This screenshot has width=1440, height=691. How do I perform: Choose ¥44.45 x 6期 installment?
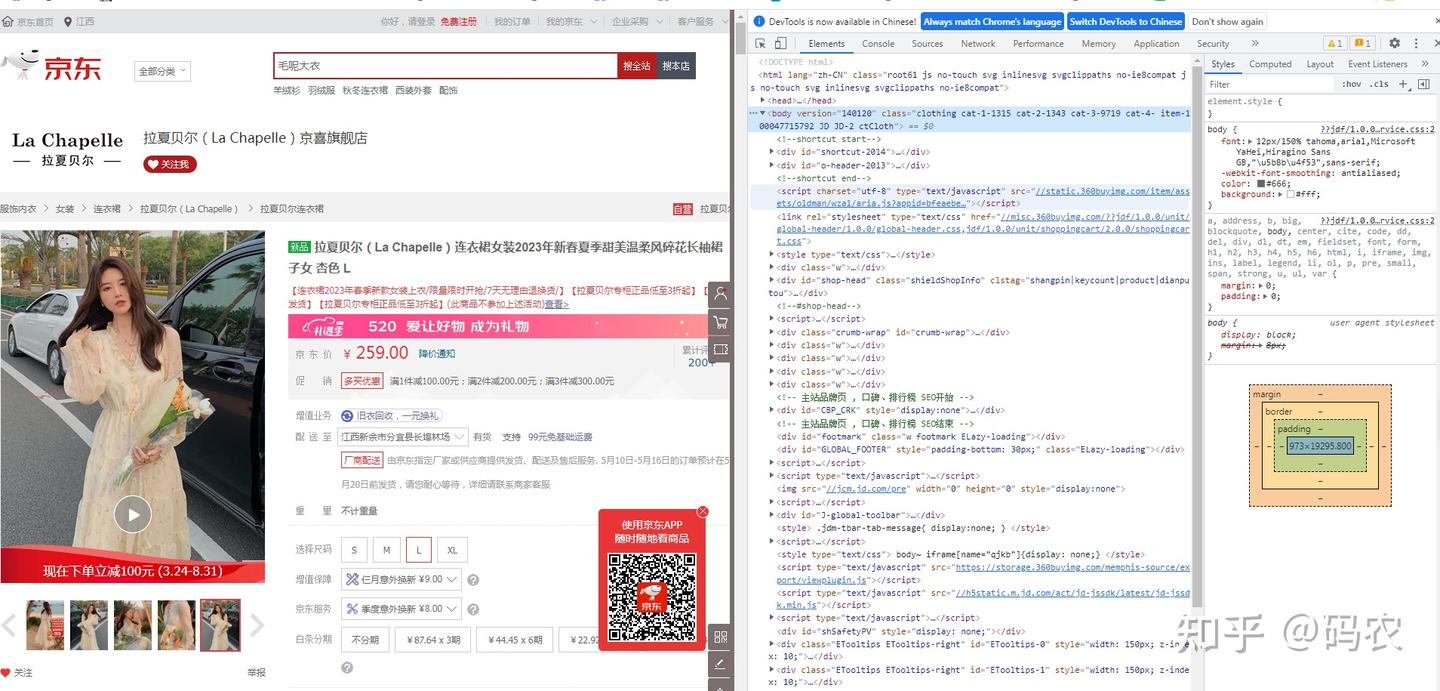coord(515,640)
